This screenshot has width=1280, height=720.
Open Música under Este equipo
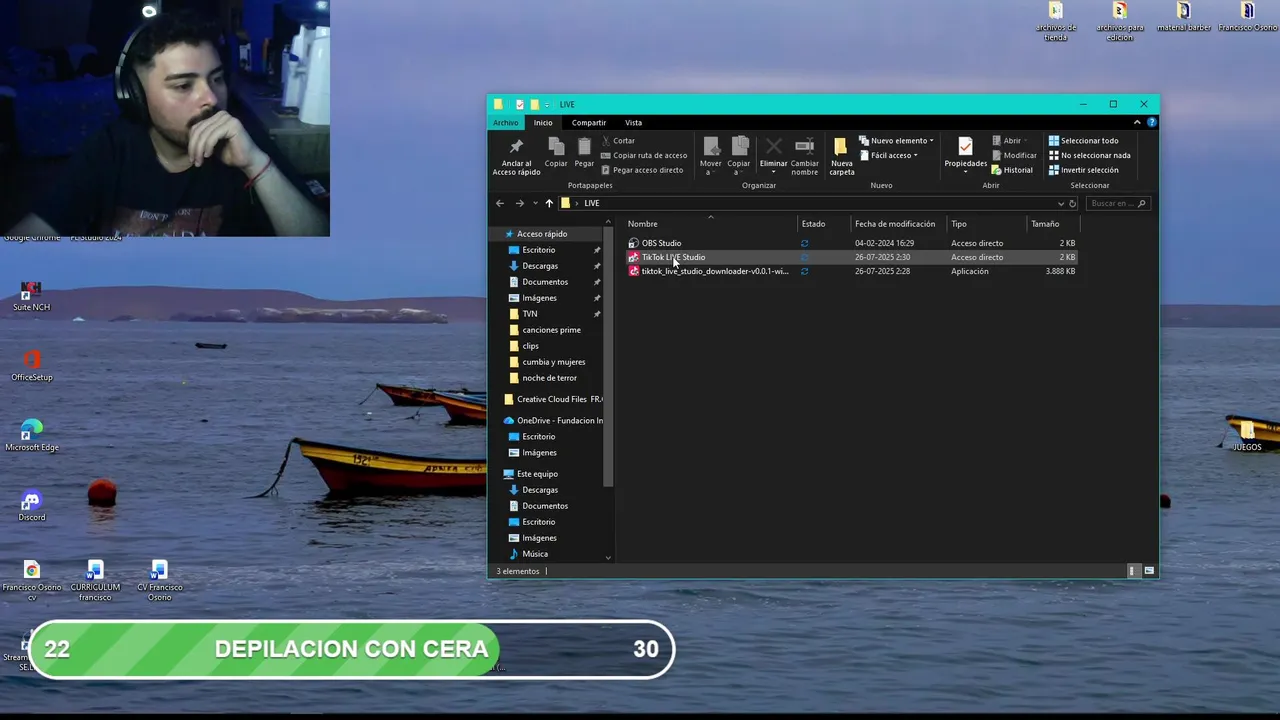(x=535, y=554)
